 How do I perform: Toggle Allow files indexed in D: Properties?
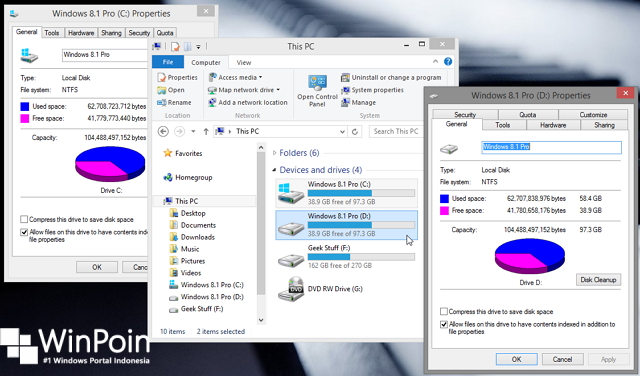pos(444,325)
